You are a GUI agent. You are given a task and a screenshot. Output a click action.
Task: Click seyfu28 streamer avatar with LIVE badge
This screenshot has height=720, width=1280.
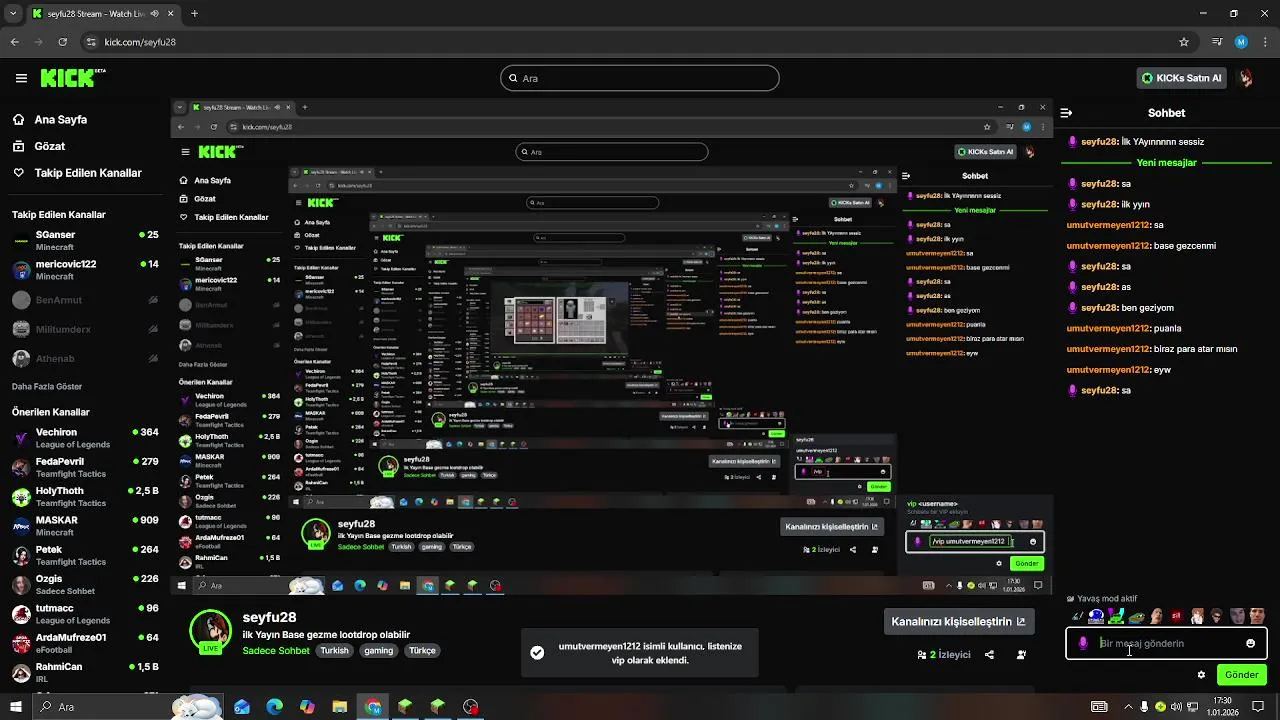tap(211, 631)
